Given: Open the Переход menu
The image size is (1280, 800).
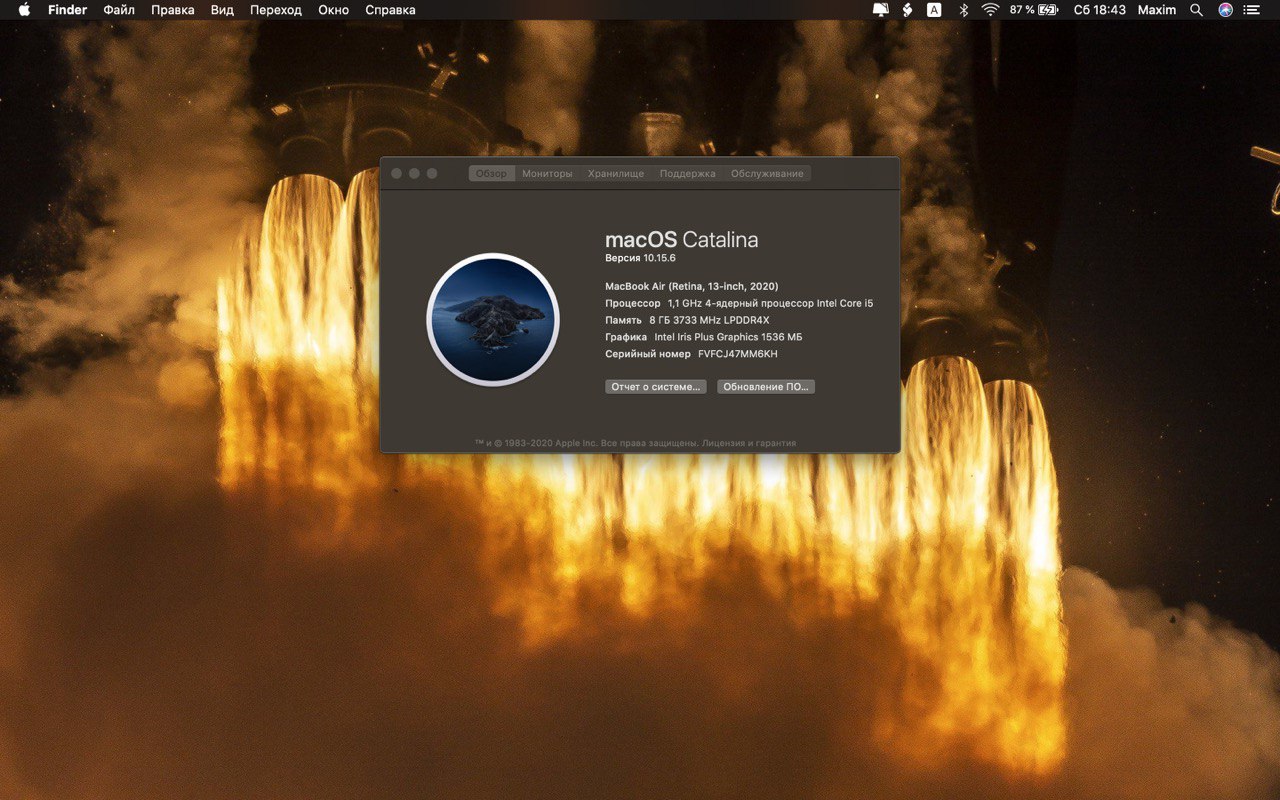Looking at the screenshot, I should tap(276, 10).
